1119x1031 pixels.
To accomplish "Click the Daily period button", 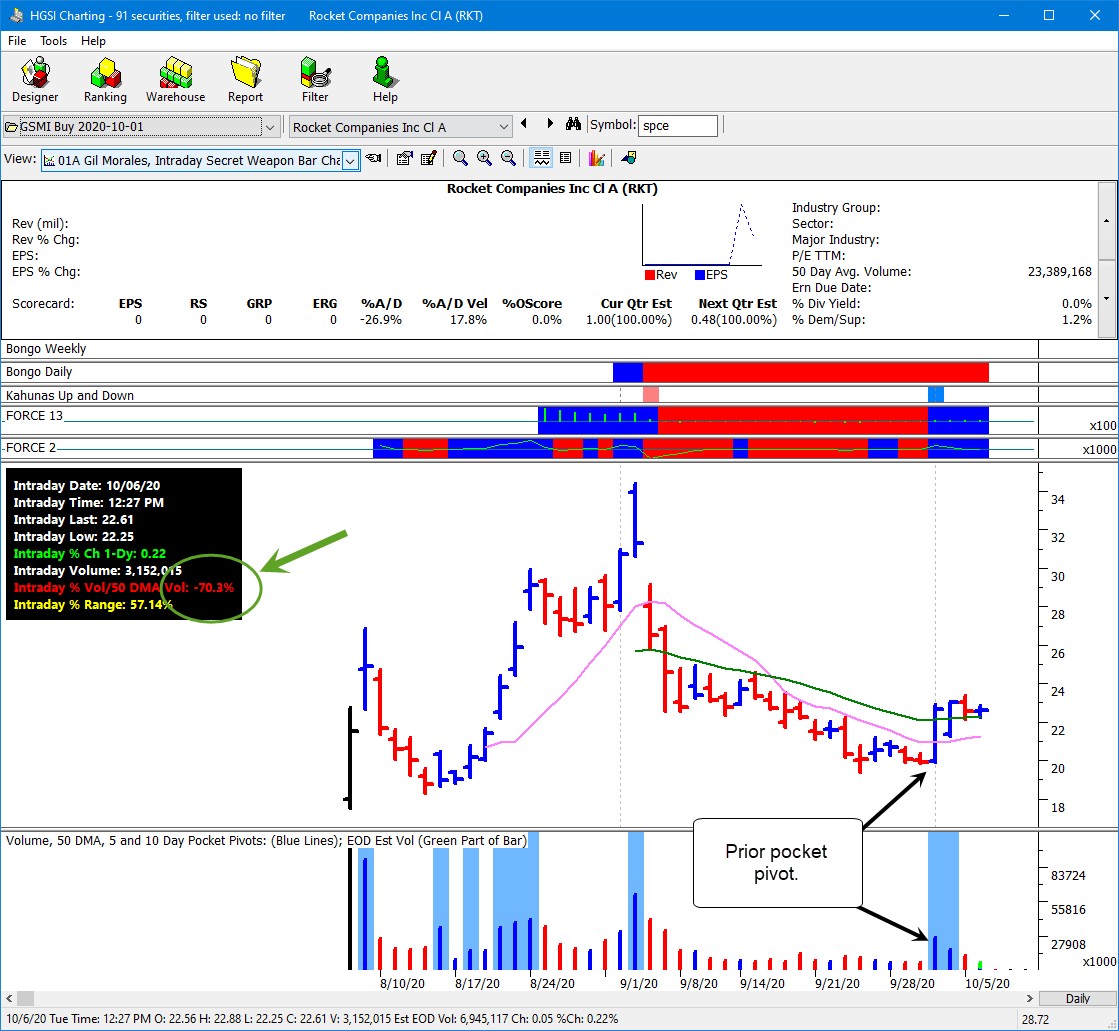I will (1078, 998).
